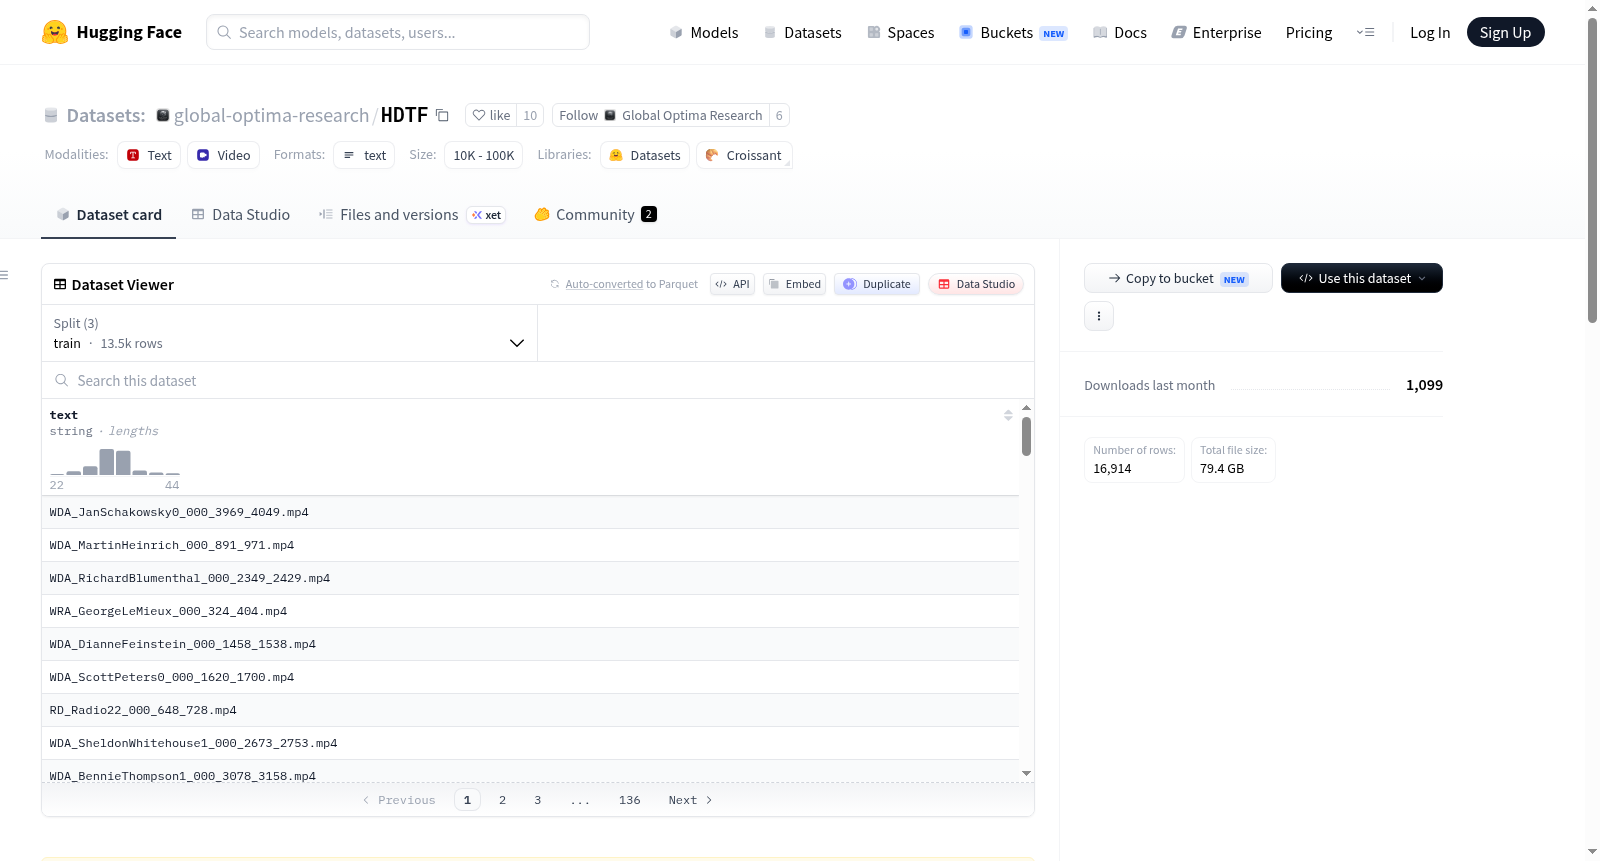The image size is (1600, 861).
Task: Open the global-optima-research organization link
Action: point(271,115)
